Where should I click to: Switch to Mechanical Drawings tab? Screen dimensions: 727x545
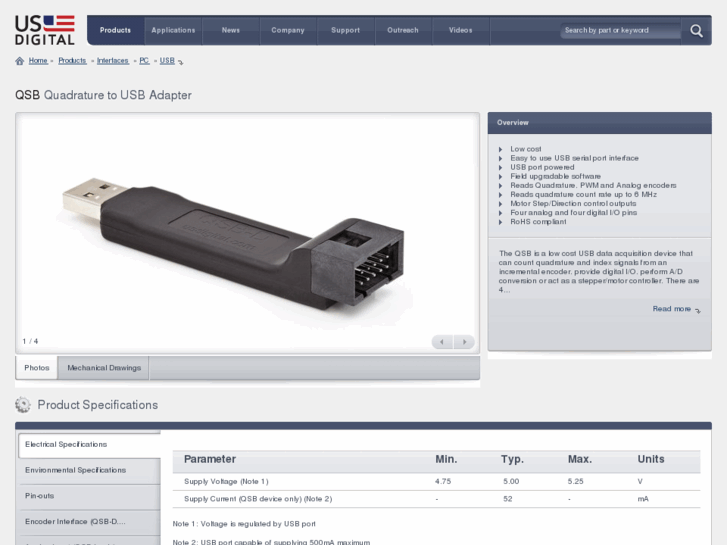coord(104,368)
